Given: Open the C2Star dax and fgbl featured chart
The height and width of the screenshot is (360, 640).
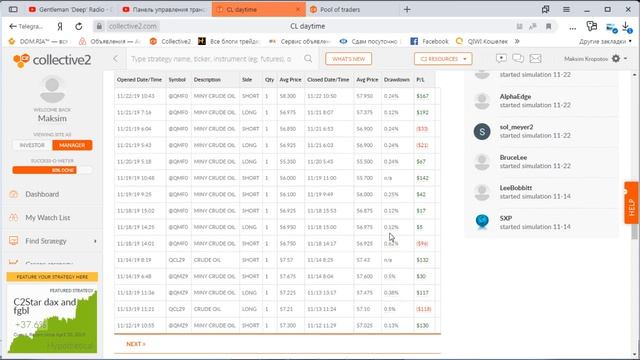Looking at the screenshot, I should 52,319.
